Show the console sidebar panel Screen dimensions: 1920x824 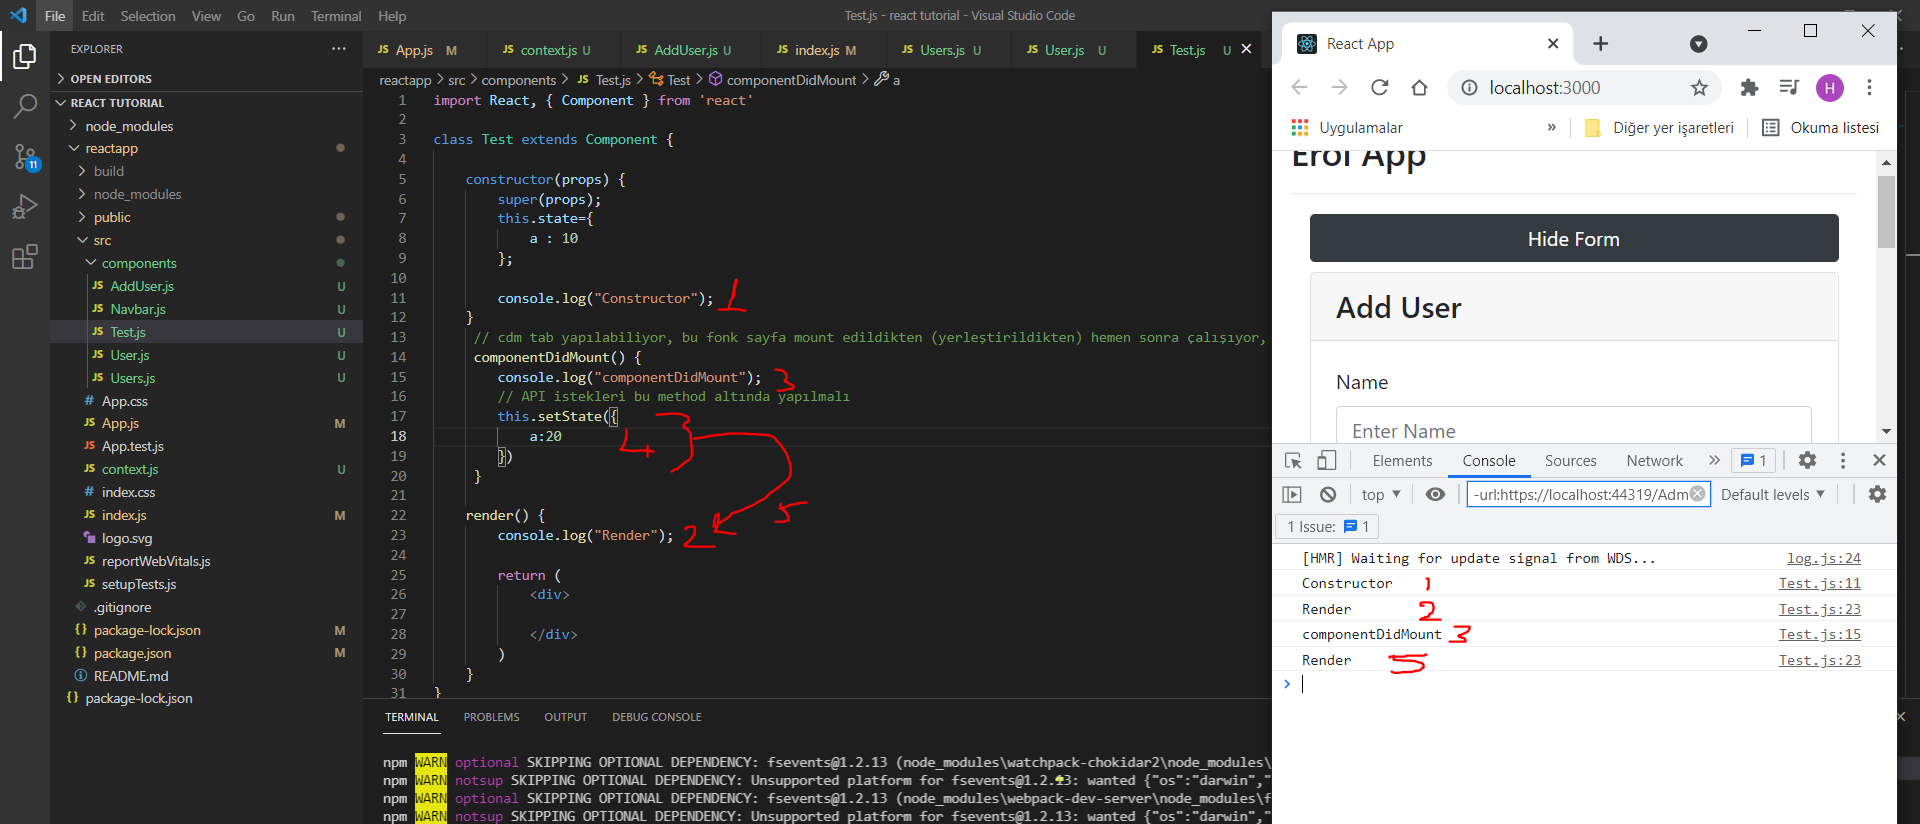(x=1292, y=495)
